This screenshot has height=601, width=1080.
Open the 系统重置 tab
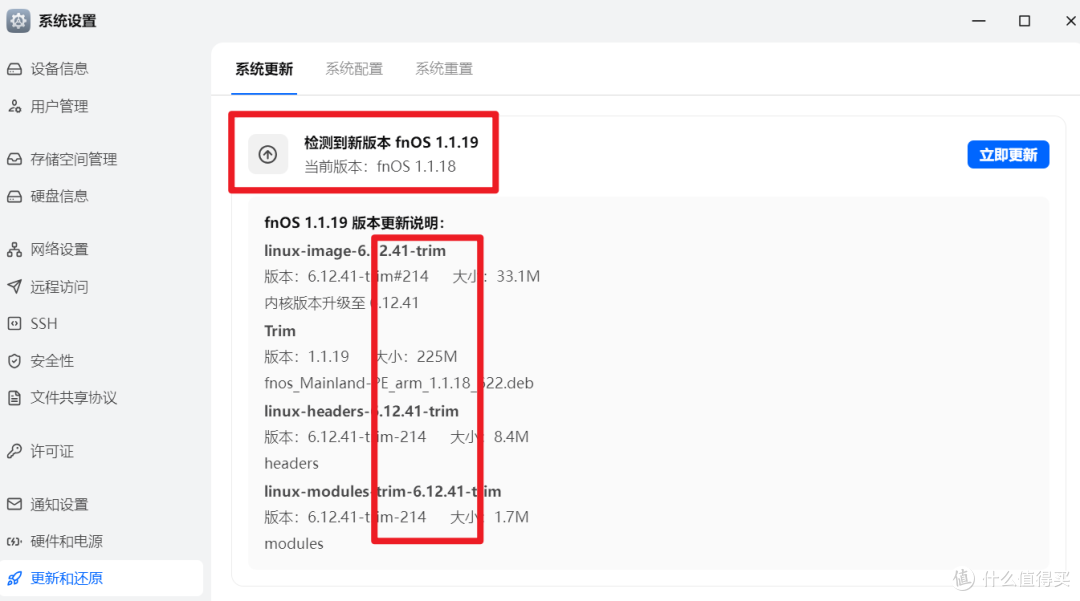[x=444, y=69]
